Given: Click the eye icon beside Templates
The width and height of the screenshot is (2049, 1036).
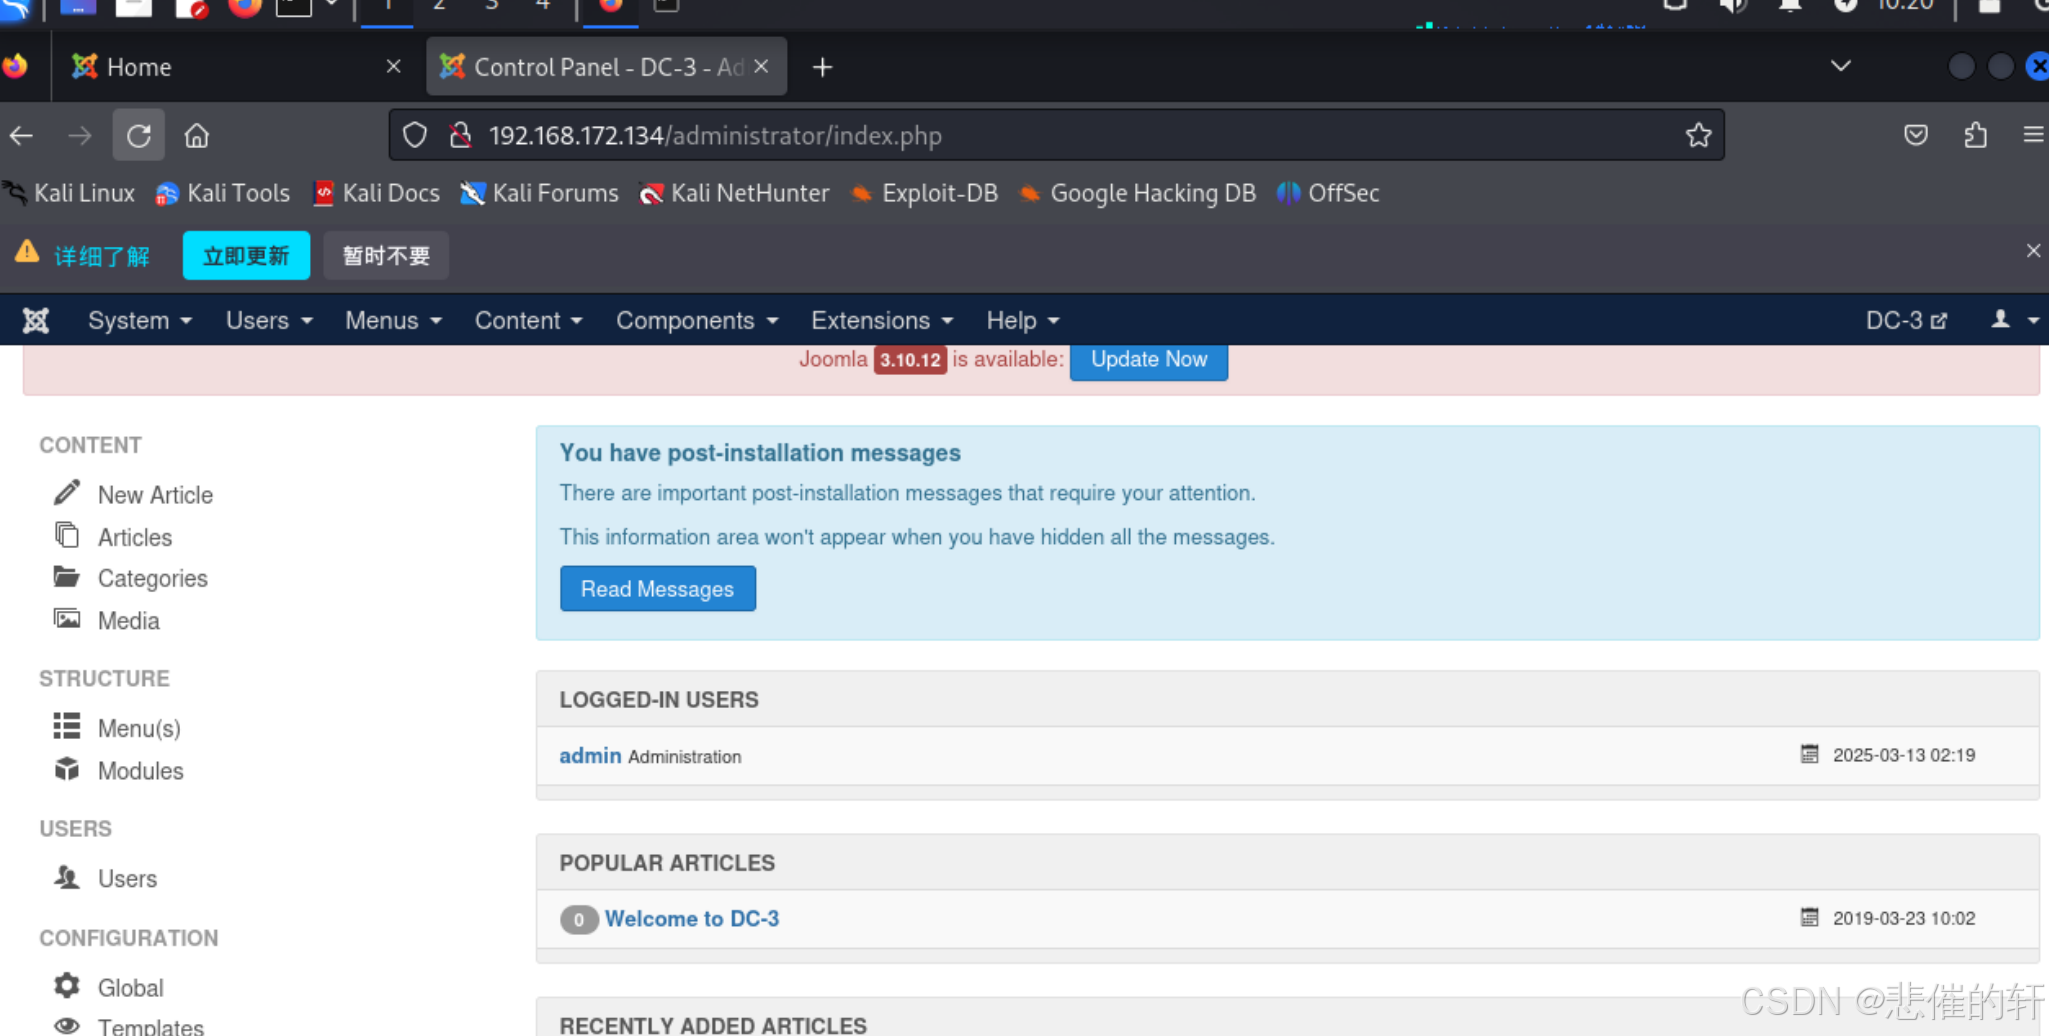Looking at the screenshot, I should coord(67,1026).
